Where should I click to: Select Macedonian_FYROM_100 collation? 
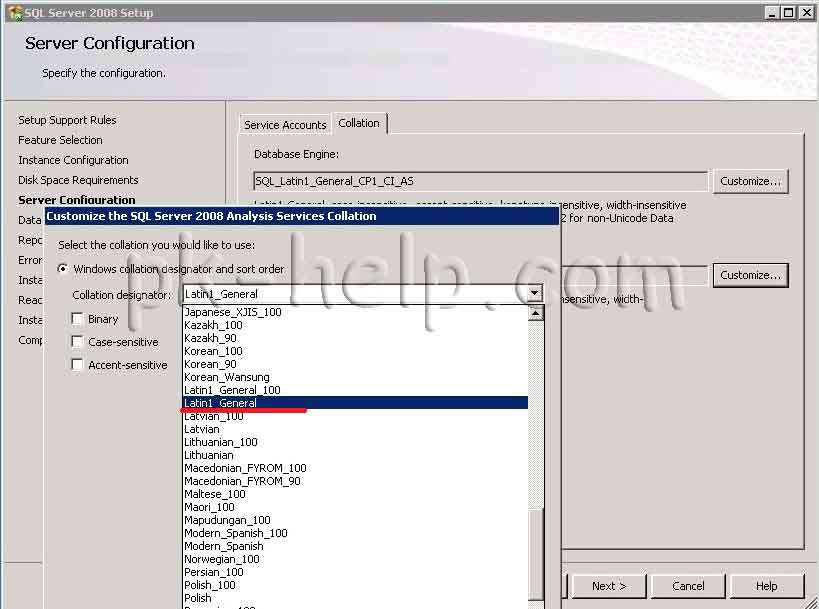pos(356,468)
